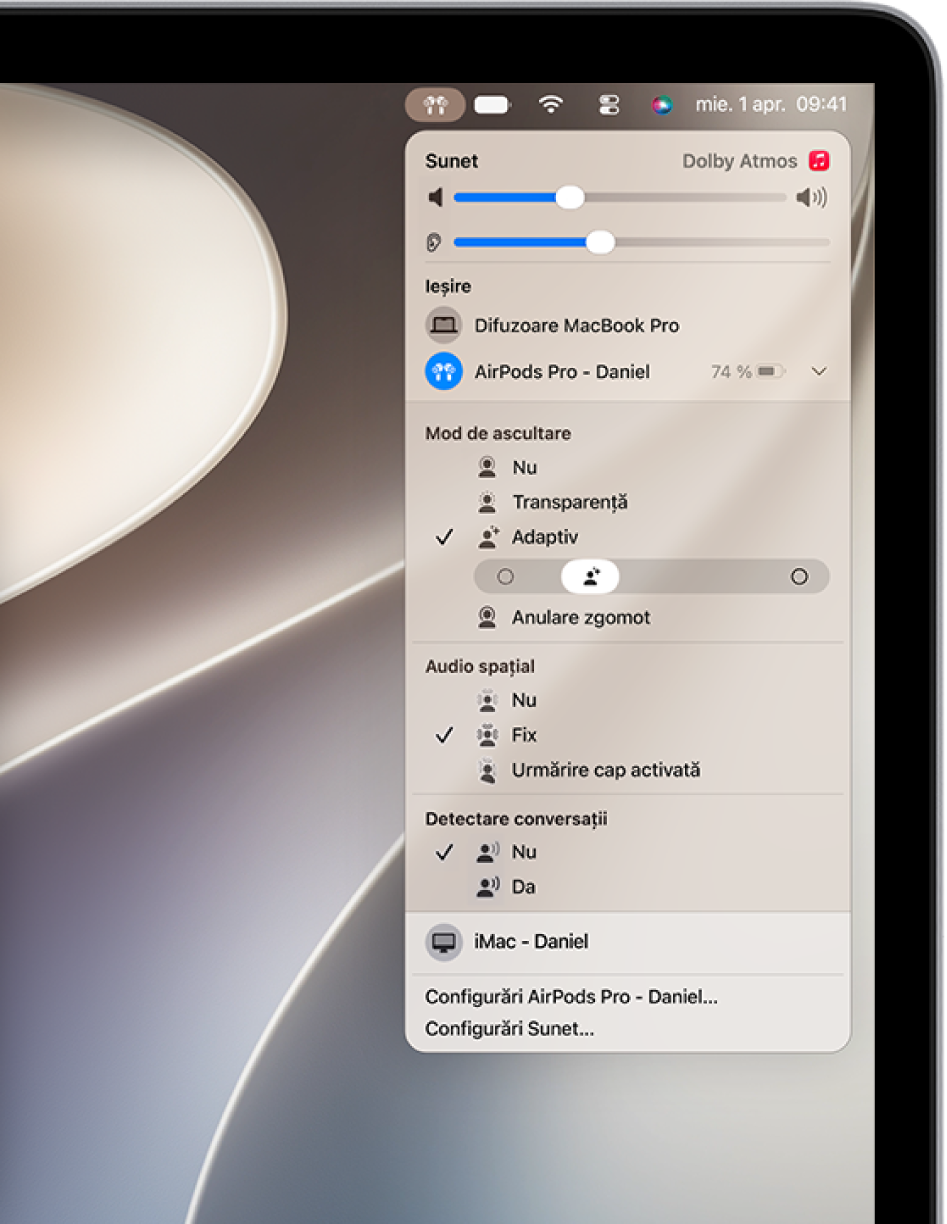Click the left circle of adaptive slider
Viewport: 947px width, 1224px height.
tap(506, 577)
